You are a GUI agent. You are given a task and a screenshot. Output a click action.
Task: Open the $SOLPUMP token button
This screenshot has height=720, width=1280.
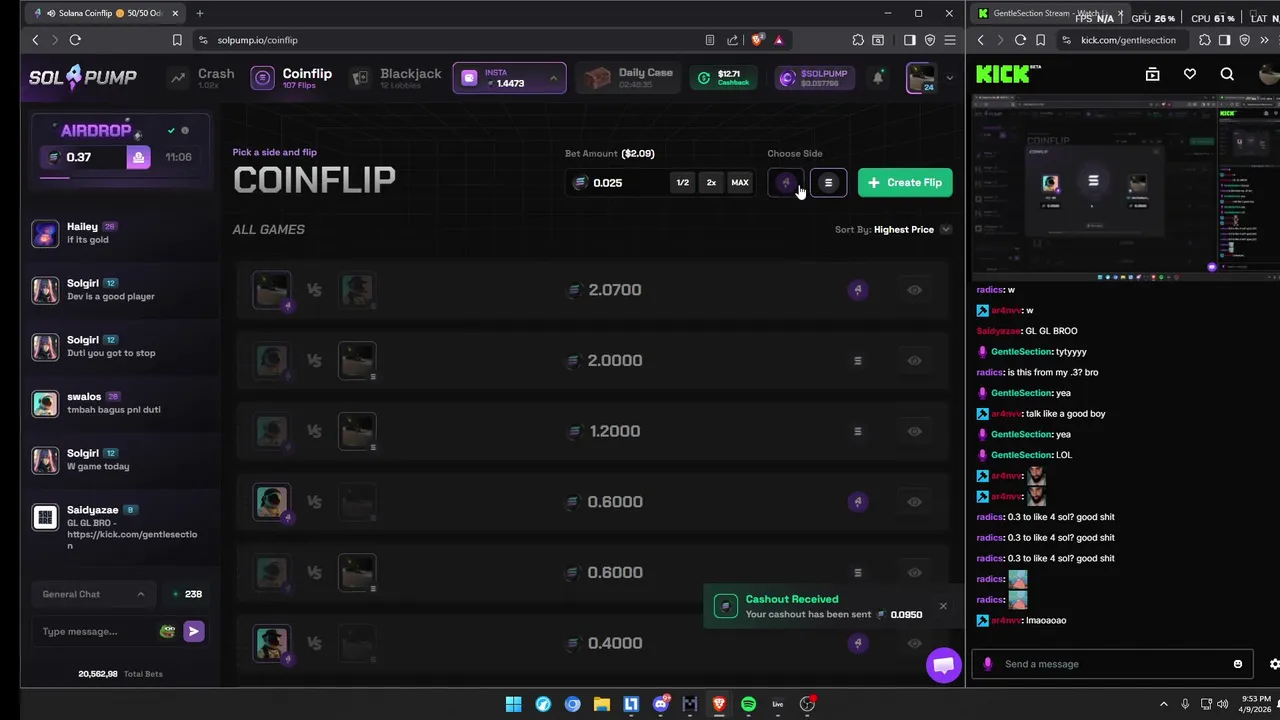click(x=815, y=78)
